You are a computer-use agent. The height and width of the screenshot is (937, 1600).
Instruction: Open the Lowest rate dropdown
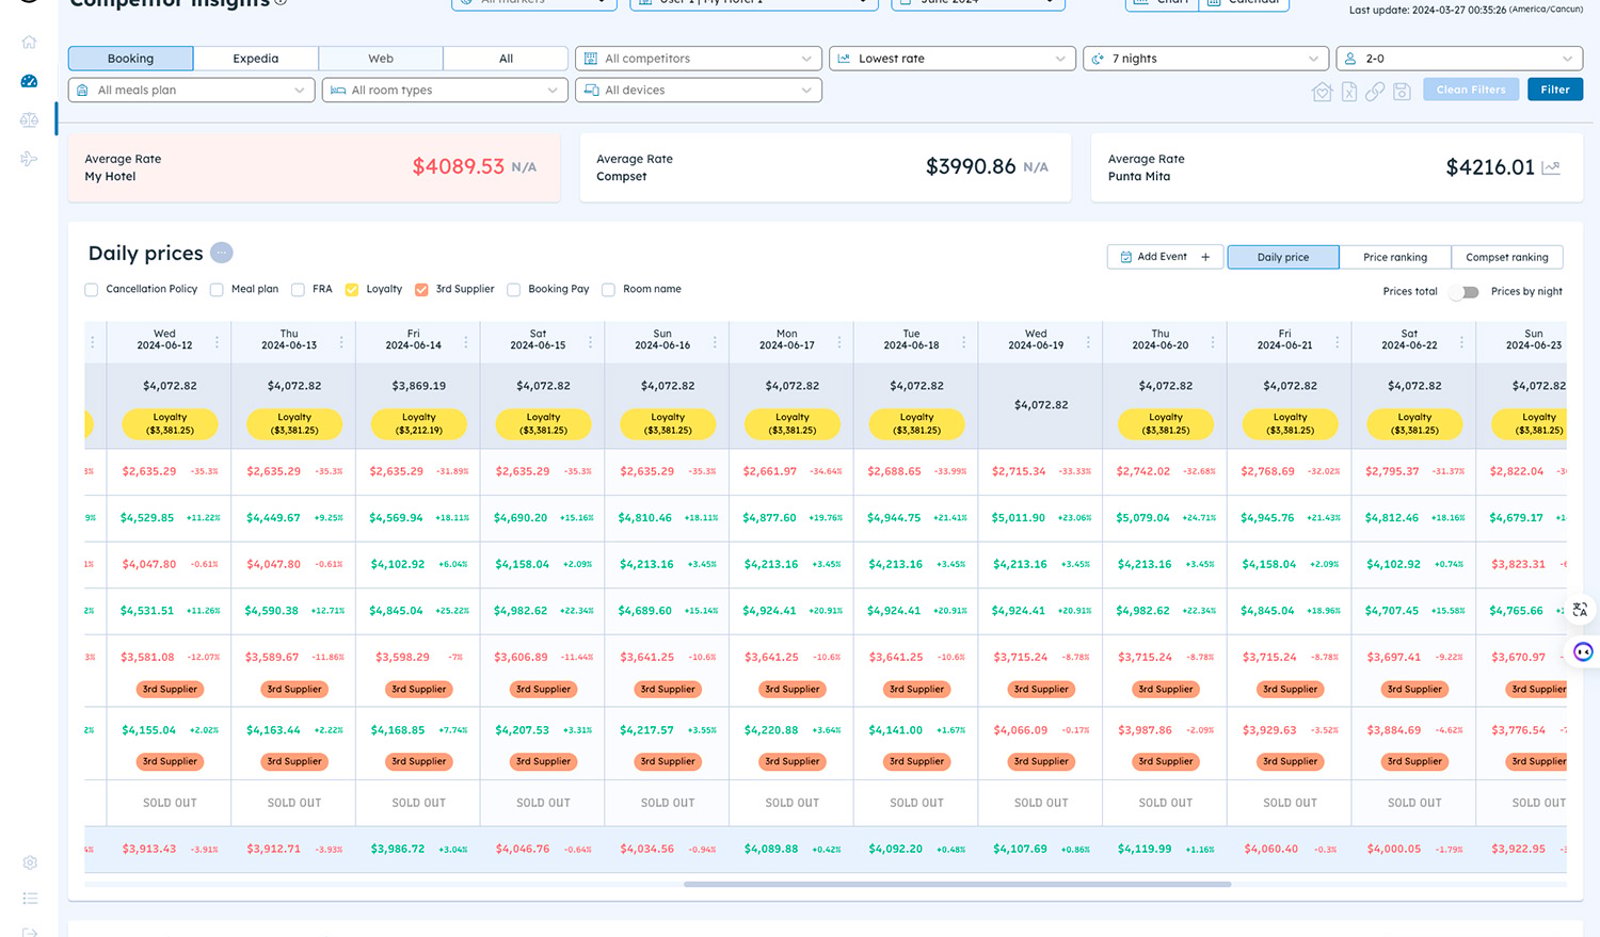click(x=952, y=58)
